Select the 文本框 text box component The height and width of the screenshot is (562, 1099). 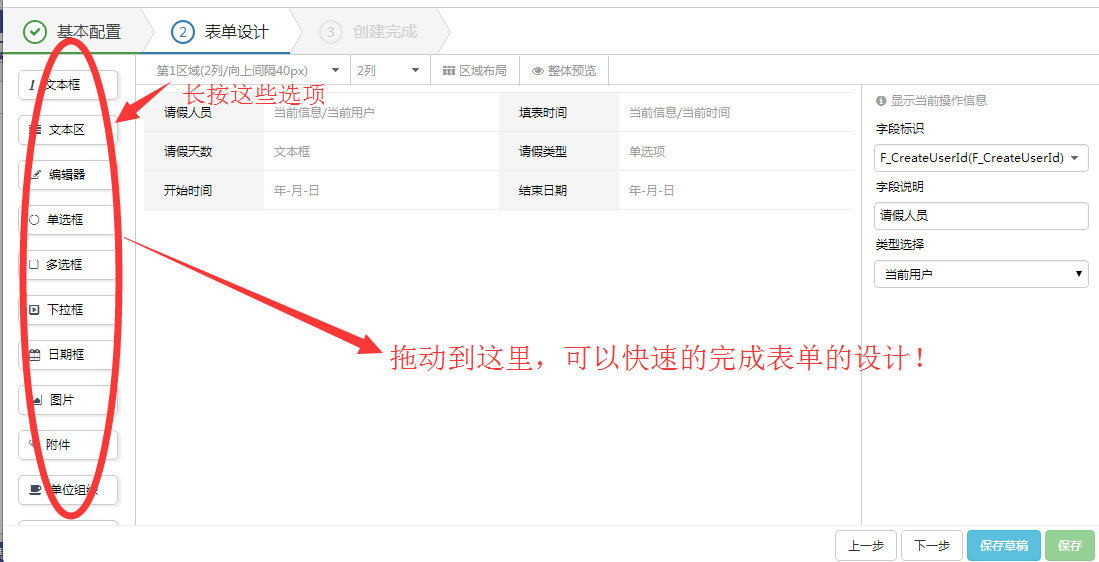click(67, 85)
